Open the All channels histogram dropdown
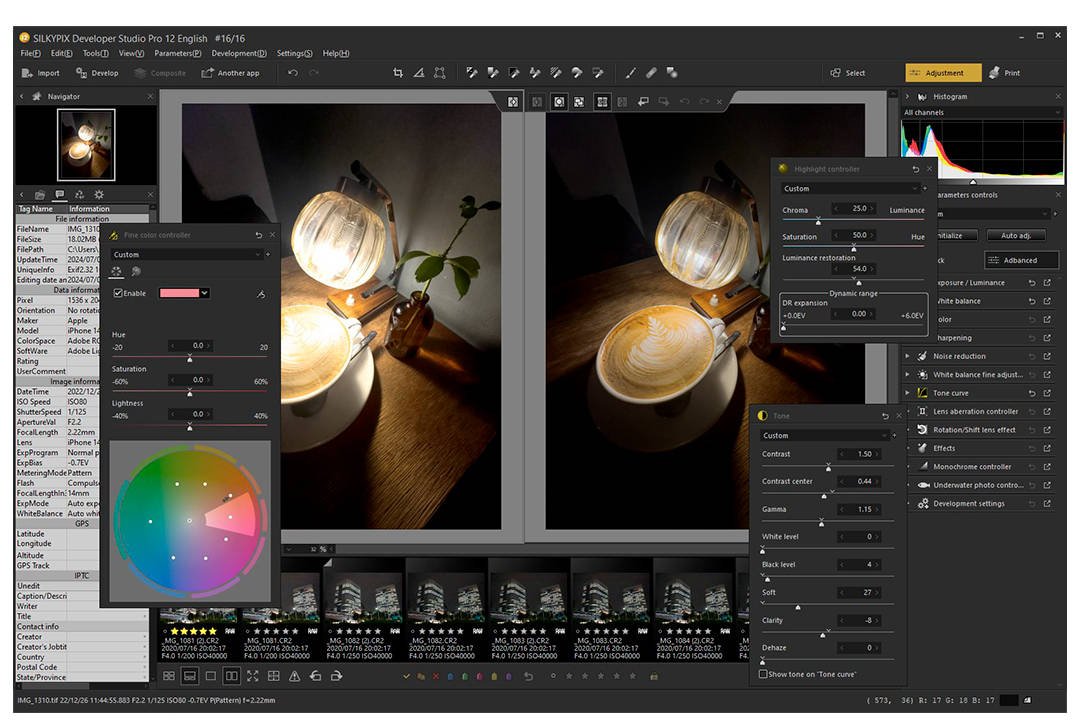Viewport: 1080px width, 720px height. [x=980, y=113]
